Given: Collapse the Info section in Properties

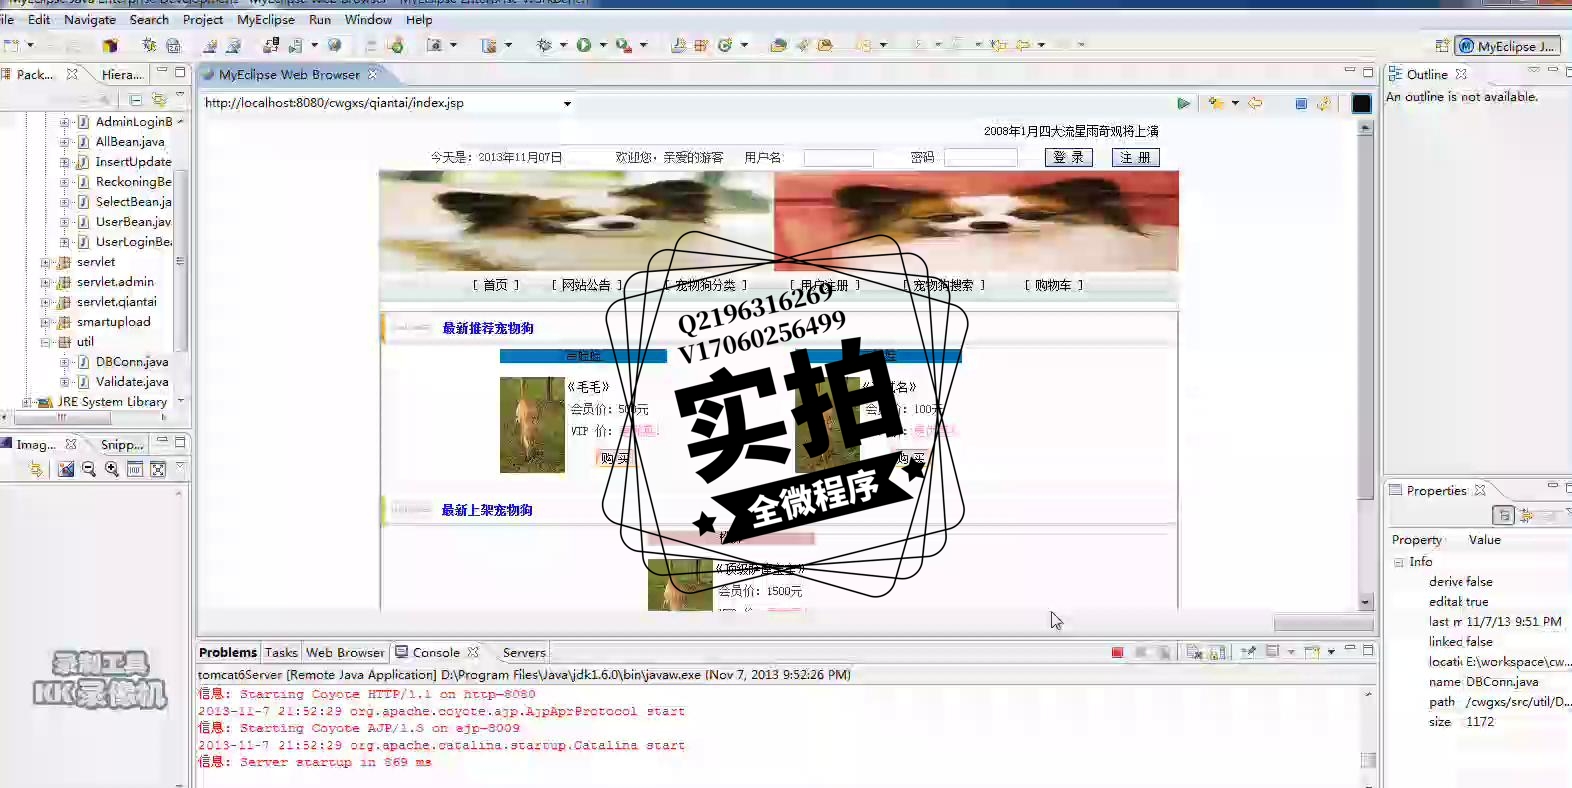Looking at the screenshot, I should click(1399, 562).
